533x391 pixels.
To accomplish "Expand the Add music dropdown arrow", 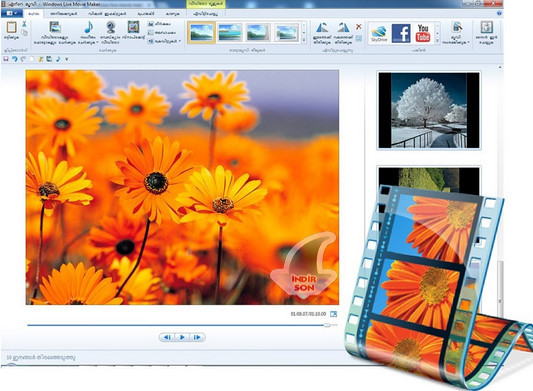I will coord(97,43).
